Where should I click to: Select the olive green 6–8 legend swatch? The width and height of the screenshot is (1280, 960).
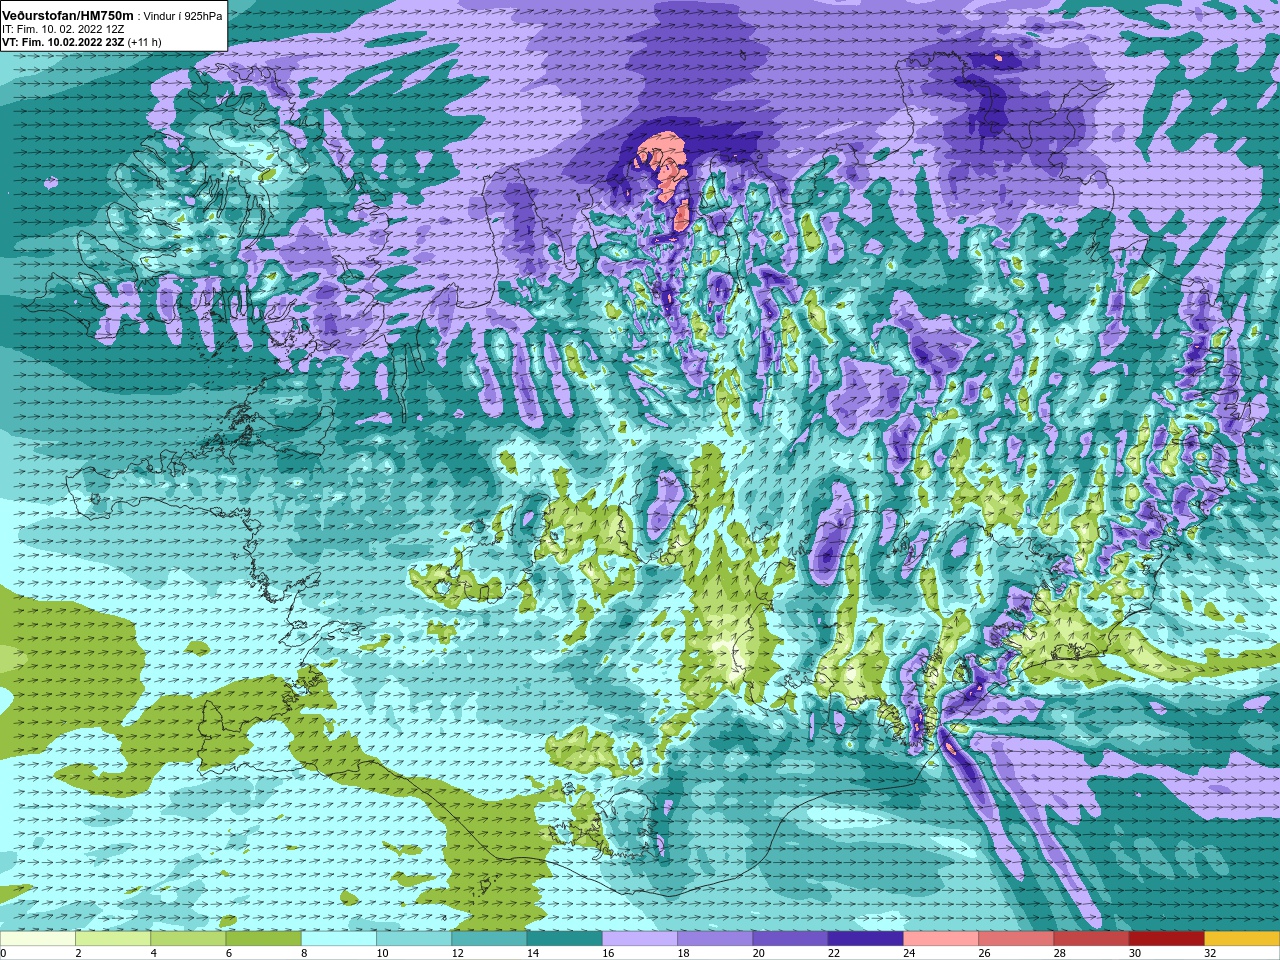[263, 939]
